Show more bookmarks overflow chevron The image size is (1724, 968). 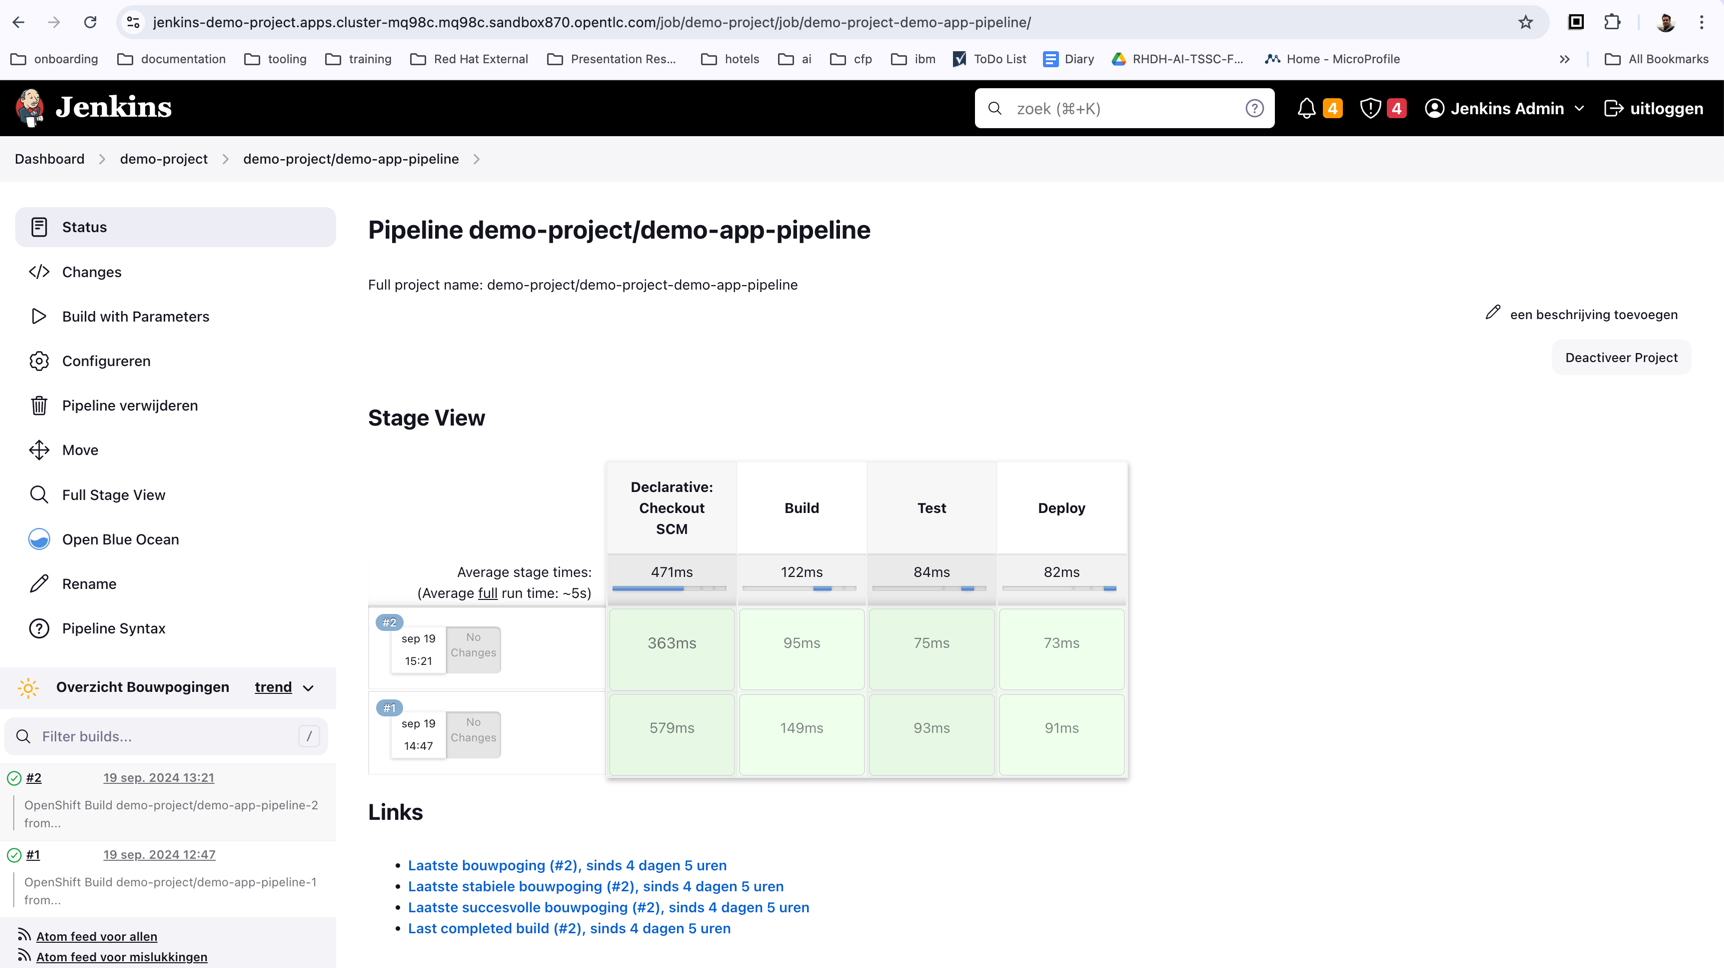(x=1564, y=59)
